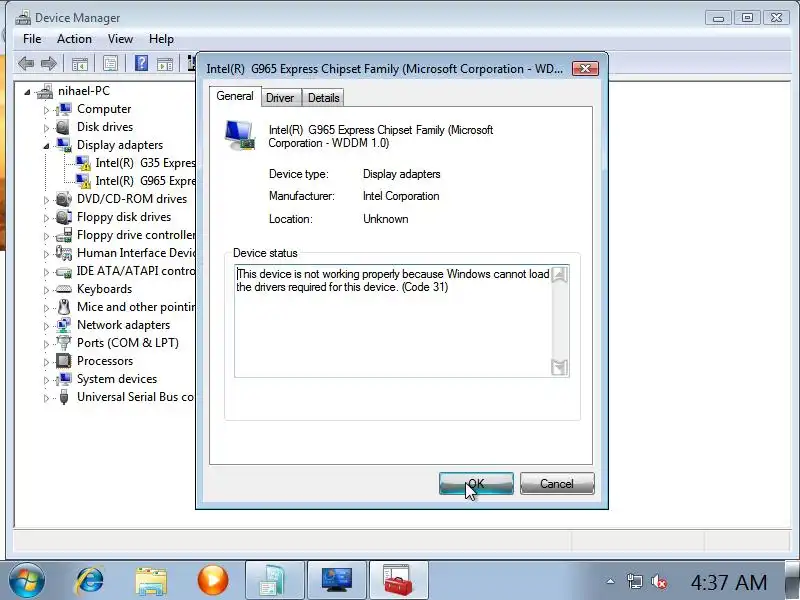Screen dimensions: 800x600
Task: Select the General tab
Action: (235, 96)
